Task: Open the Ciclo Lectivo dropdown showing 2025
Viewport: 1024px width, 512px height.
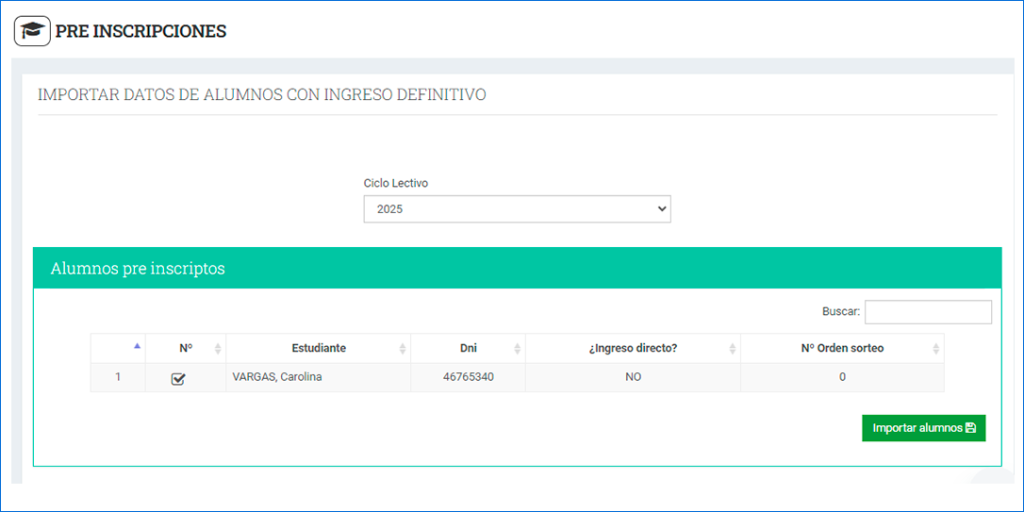Action: click(516, 209)
